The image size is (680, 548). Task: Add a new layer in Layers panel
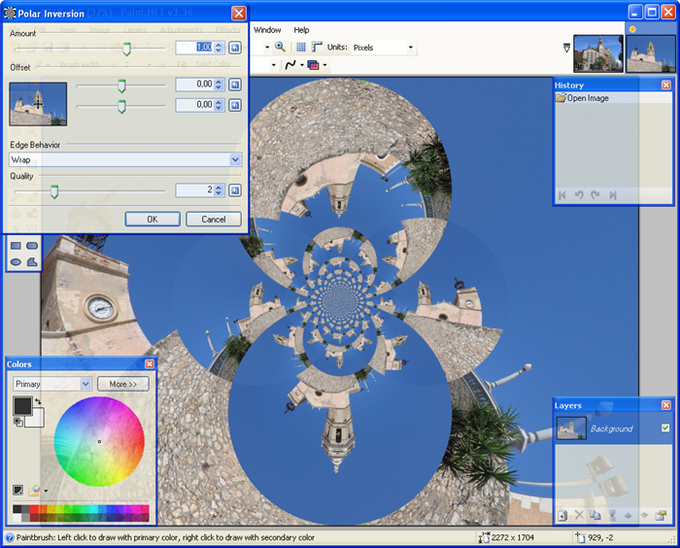tap(562, 515)
